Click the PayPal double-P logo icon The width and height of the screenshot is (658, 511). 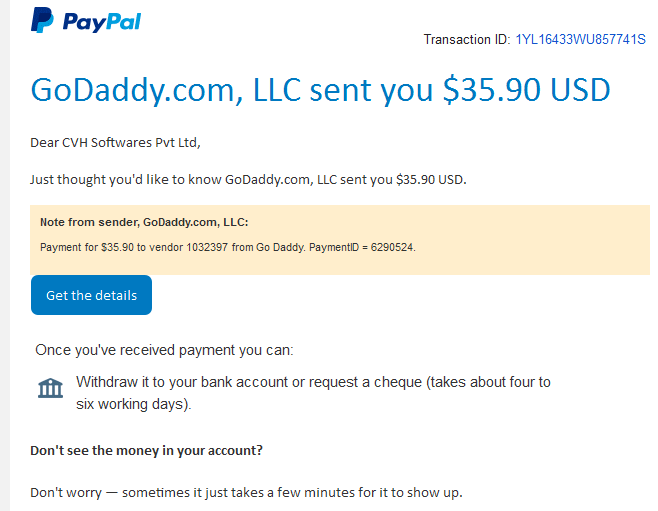42,20
